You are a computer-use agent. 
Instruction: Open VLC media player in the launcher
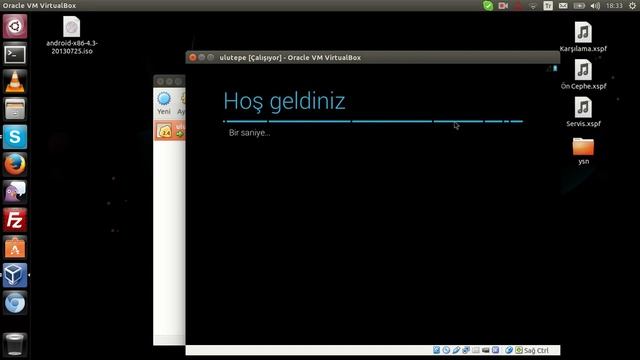[x=15, y=82]
